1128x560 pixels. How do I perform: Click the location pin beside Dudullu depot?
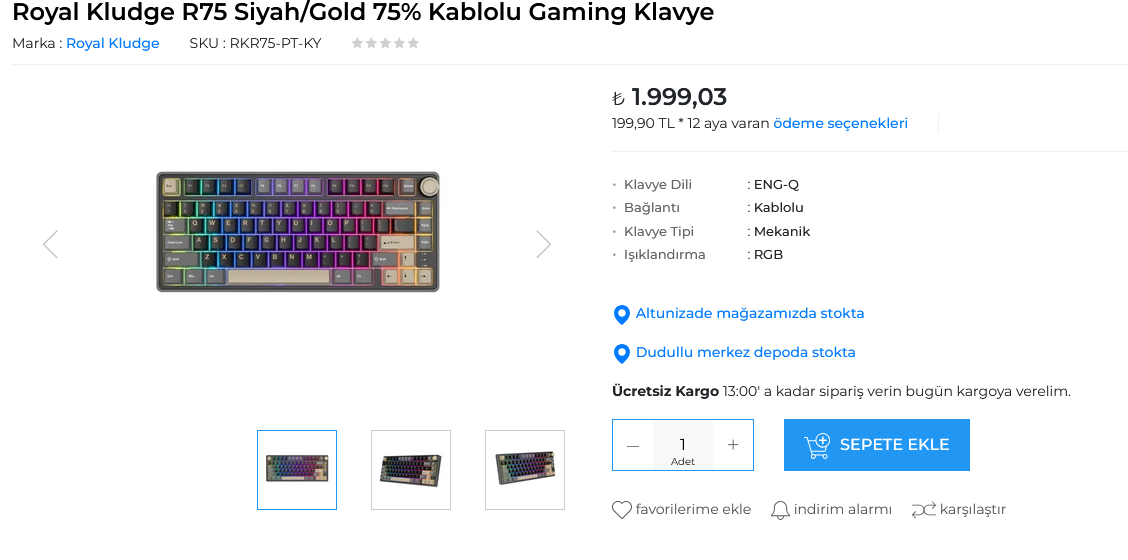622,353
